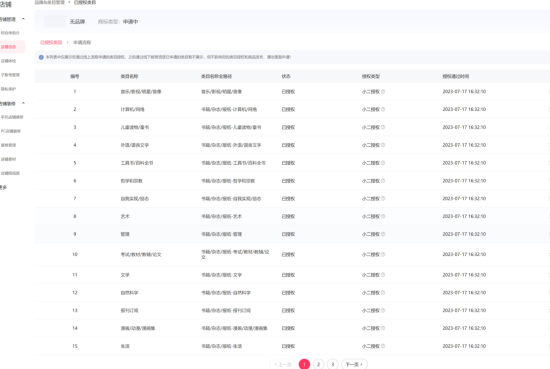
Task: Click info icon beside 小二授权 in row 11
Action: (383, 275)
